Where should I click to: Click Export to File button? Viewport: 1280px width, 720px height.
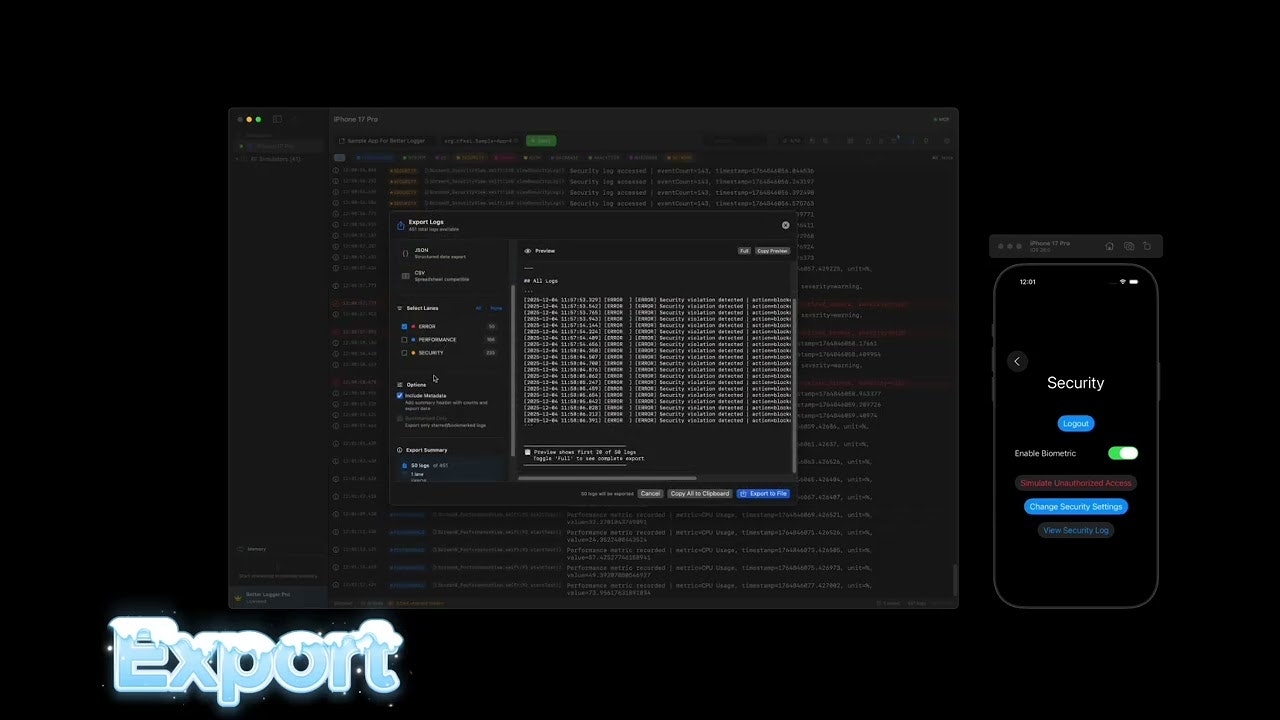763,494
